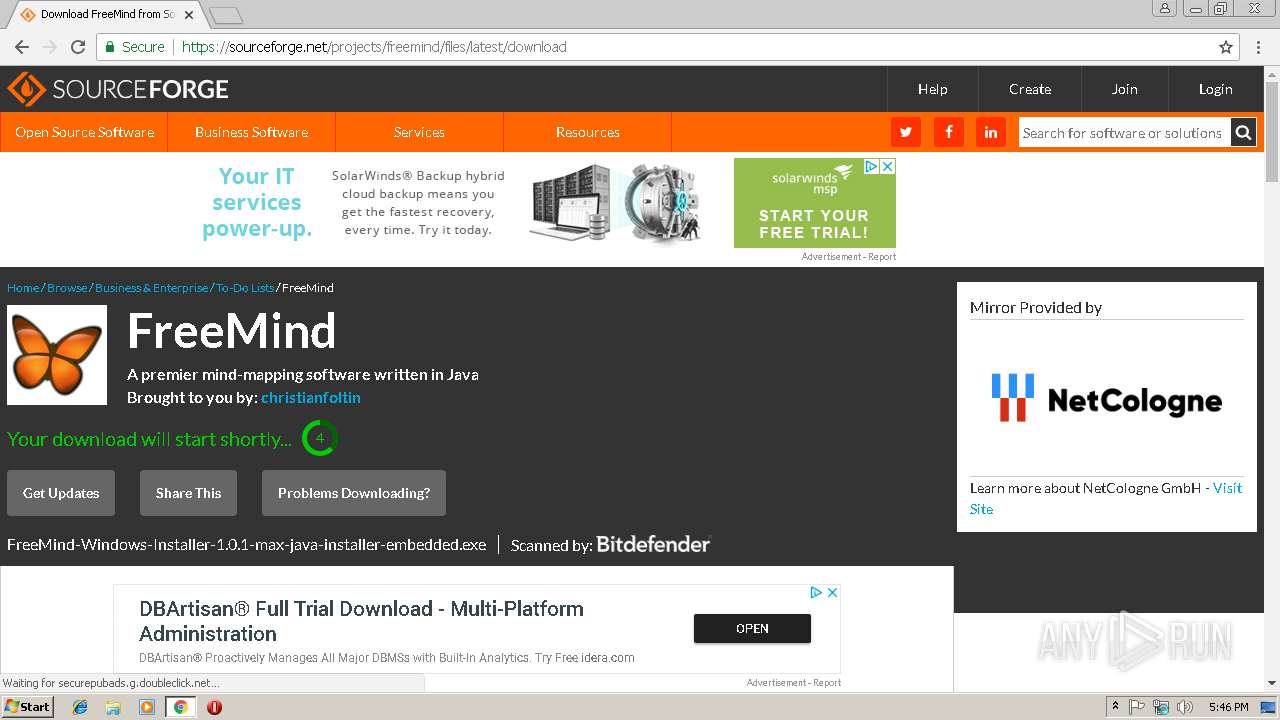The width and height of the screenshot is (1280, 720).
Task: Close the Download FreeMind browser tab
Action: pyautogui.click(x=189, y=15)
